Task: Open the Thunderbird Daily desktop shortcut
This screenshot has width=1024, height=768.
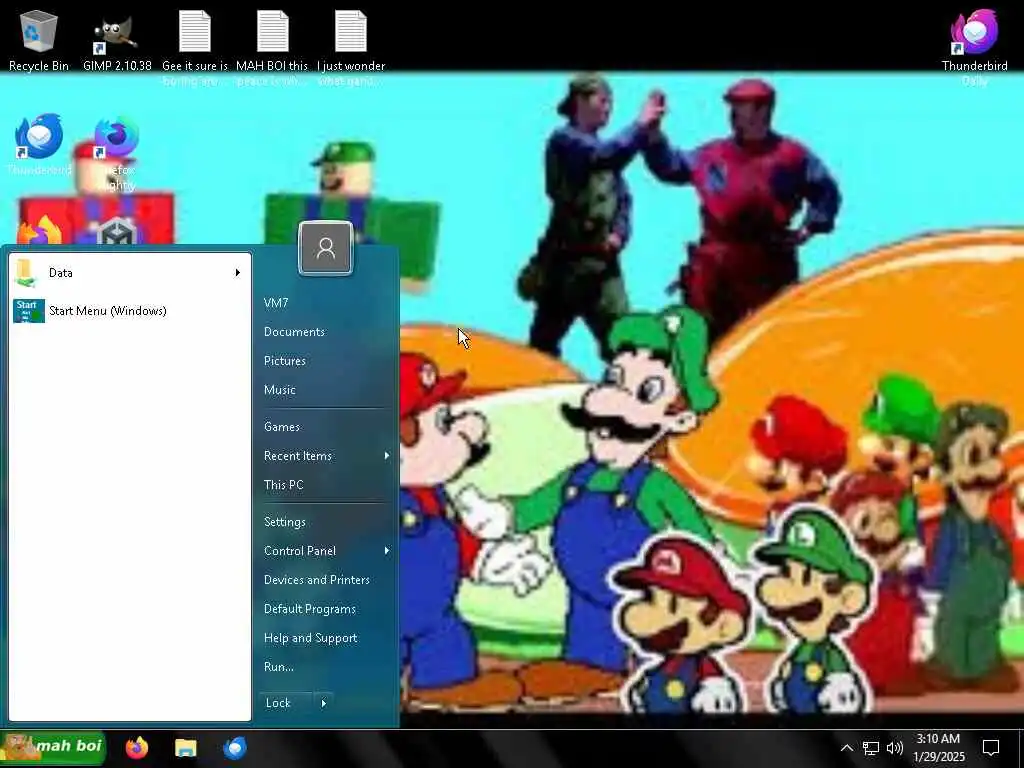Action: click(x=974, y=47)
